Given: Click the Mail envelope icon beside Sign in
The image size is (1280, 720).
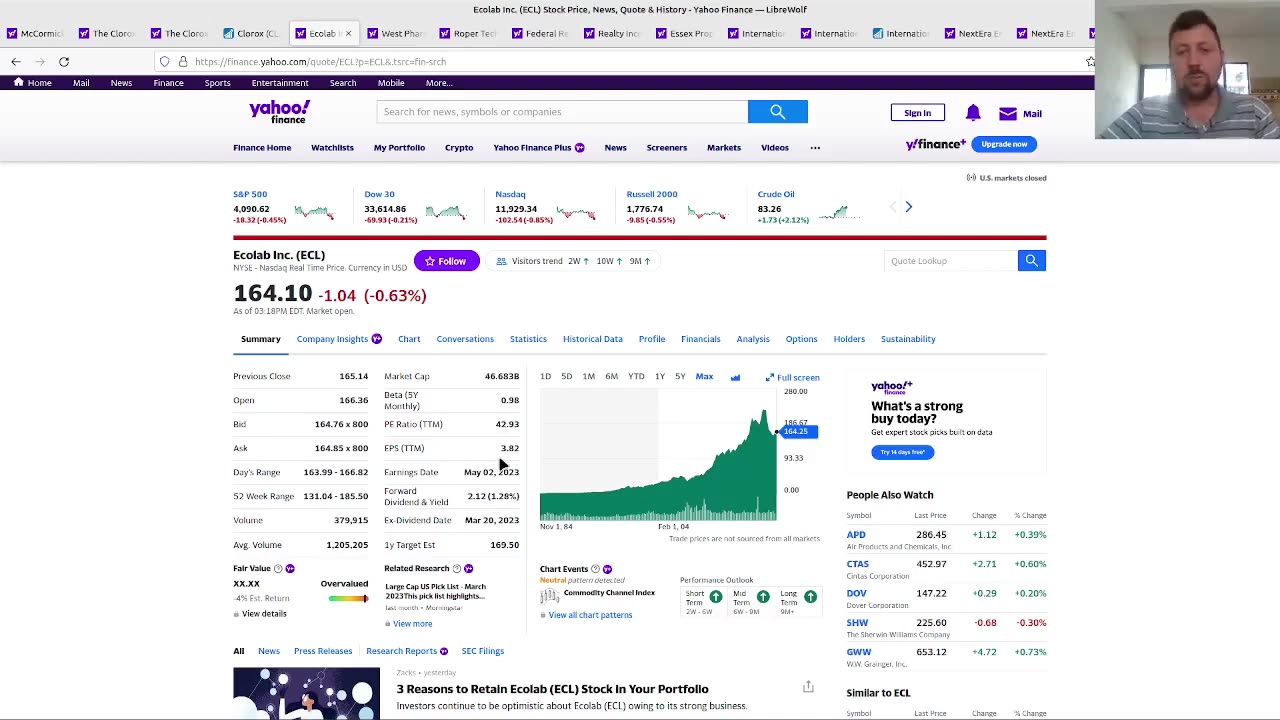Looking at the screenshot, I should tap(1007, 114).
